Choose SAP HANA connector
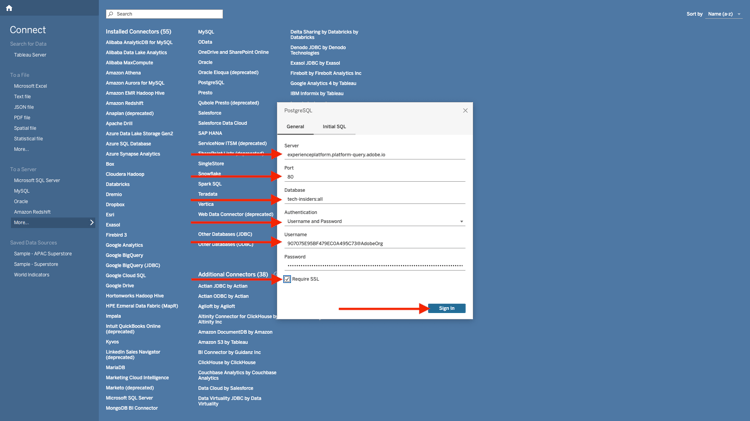 click(x=210, y=133)
